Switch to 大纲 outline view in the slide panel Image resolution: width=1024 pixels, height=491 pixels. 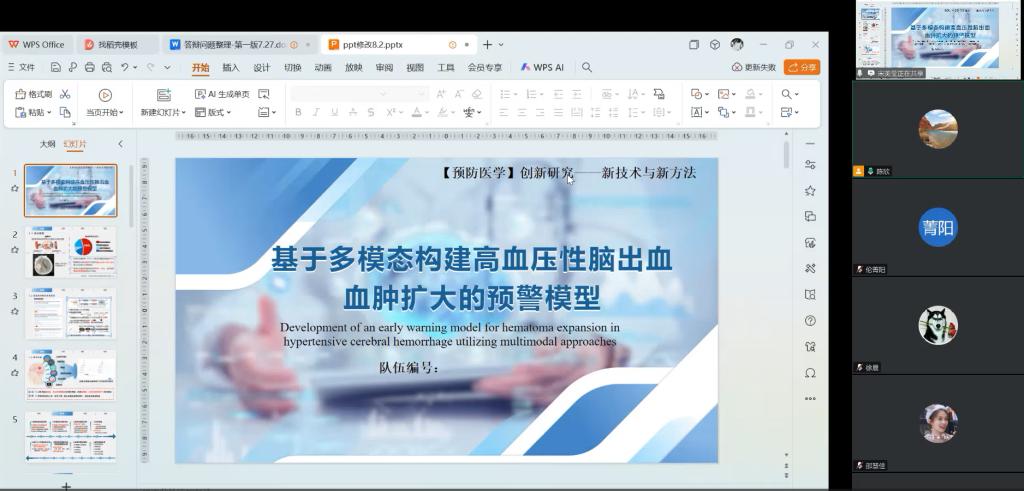click(x=47, y=144)
